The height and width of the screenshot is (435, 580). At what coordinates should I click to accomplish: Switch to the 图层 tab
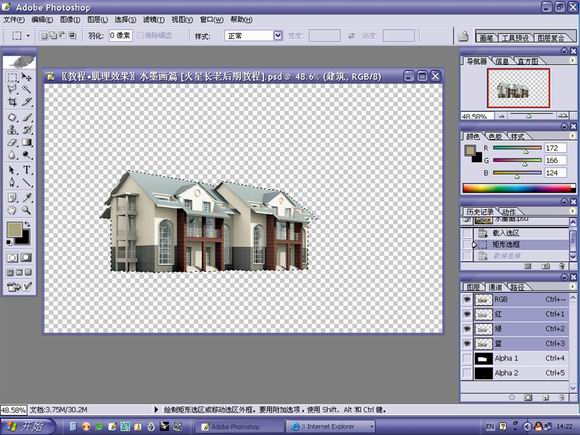473,287
